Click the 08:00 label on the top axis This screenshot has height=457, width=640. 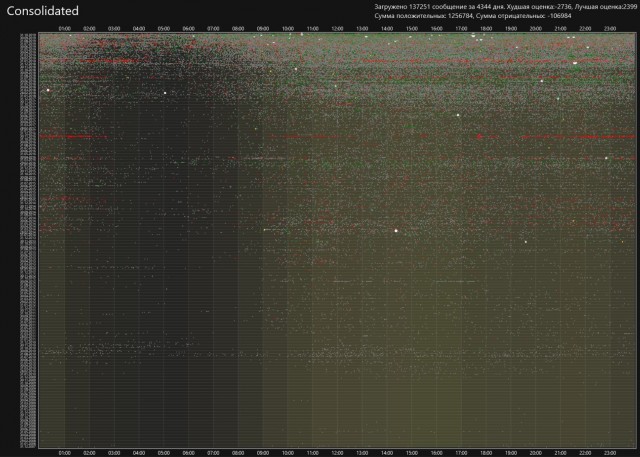click(x=238, y=29)
